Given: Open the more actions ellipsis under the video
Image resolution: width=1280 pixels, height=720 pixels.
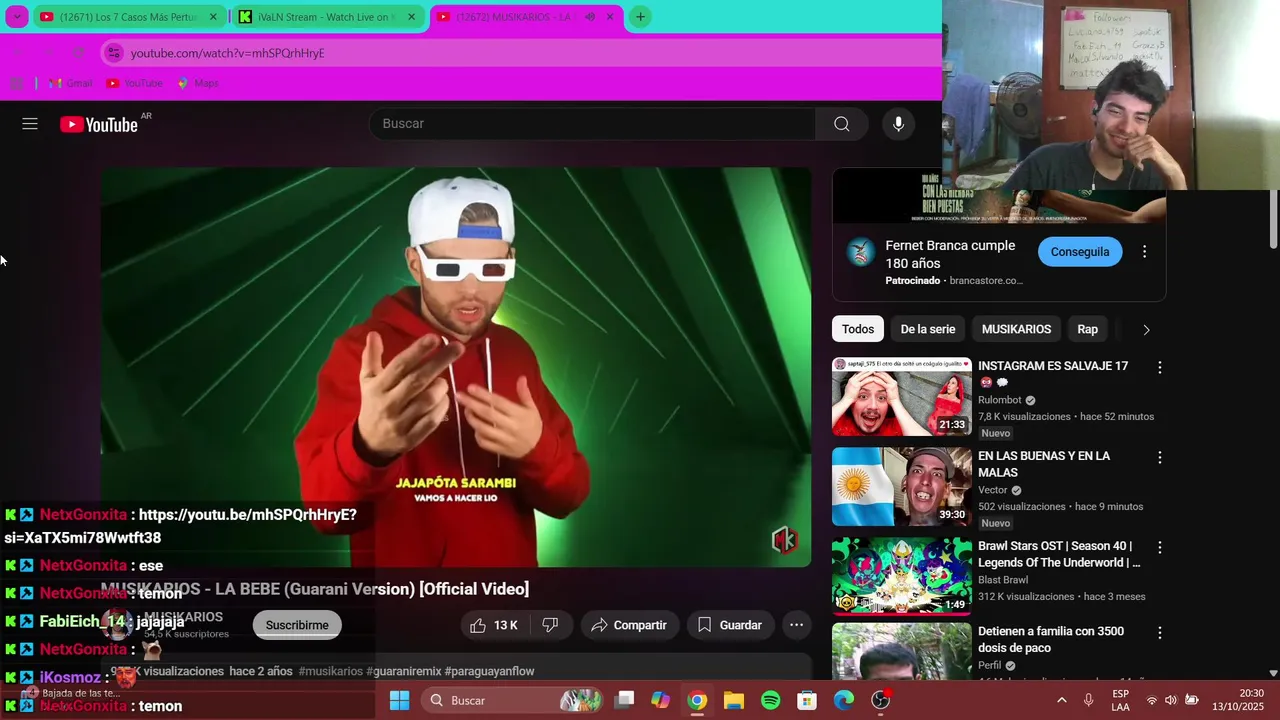Looking at the screenshot, I should tap(796, 625).
